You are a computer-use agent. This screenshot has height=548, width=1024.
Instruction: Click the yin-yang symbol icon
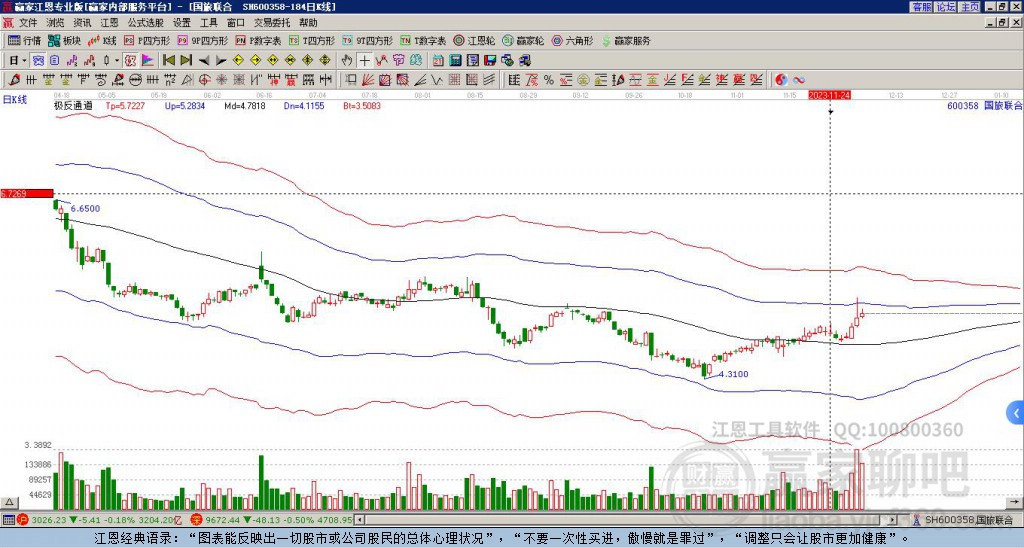pyautogui.click(x=781, y=80)
